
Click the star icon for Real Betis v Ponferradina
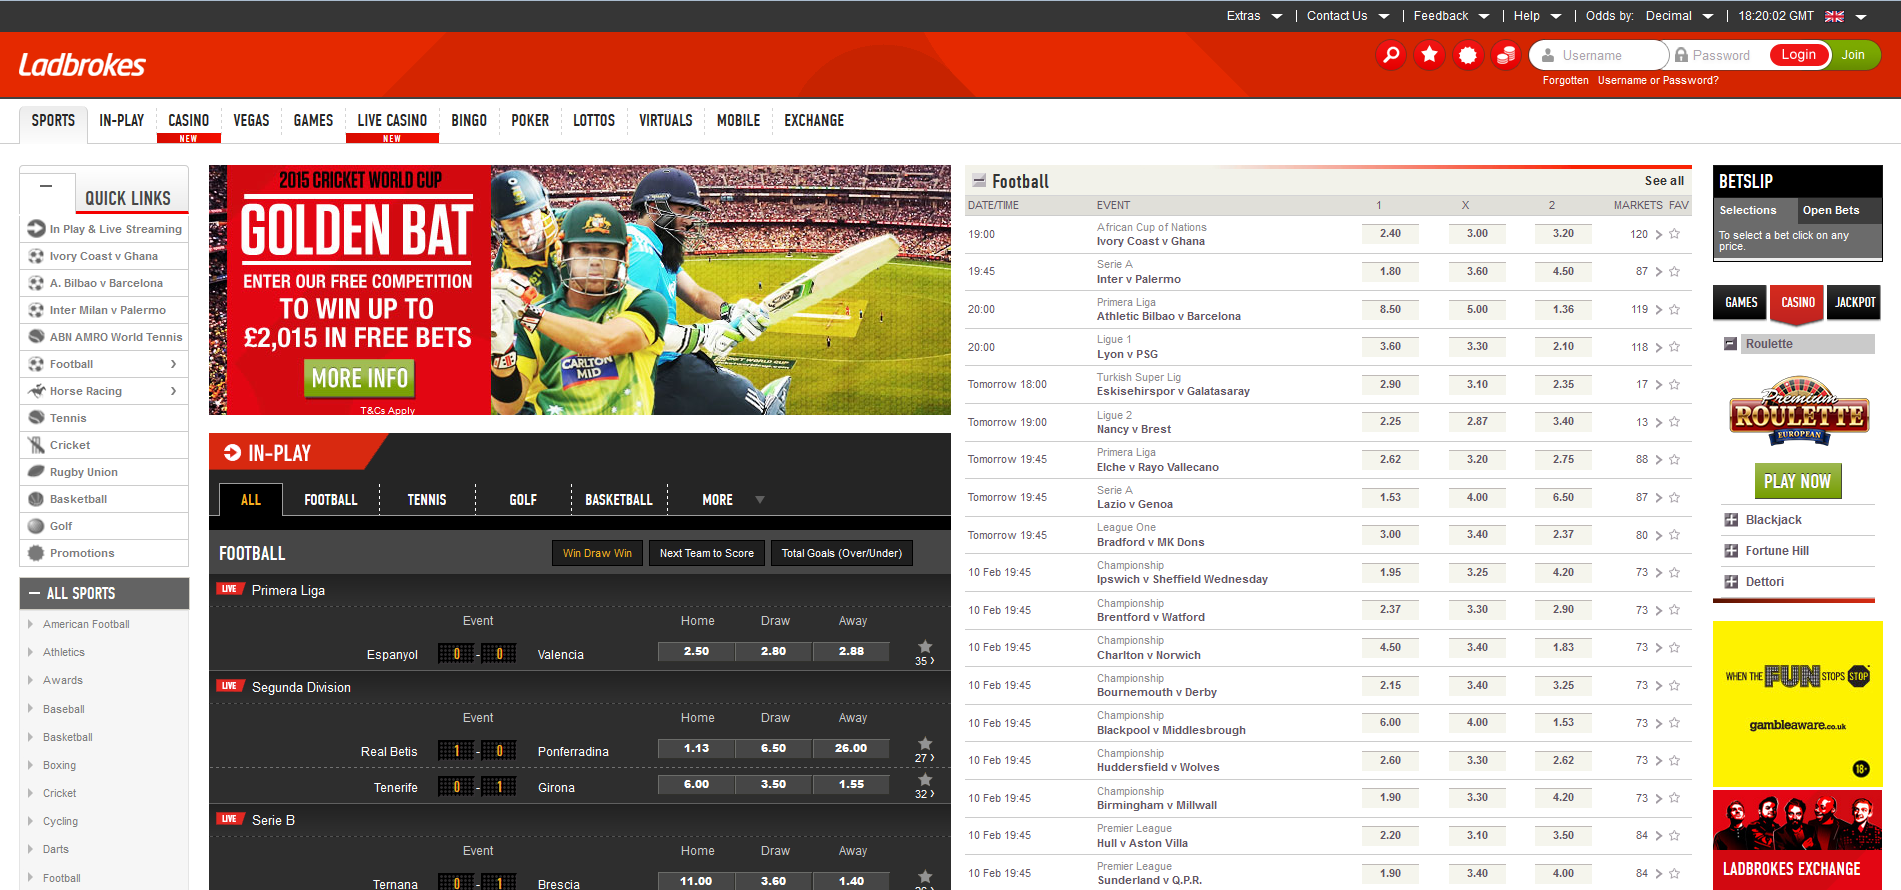pos(925,743)
